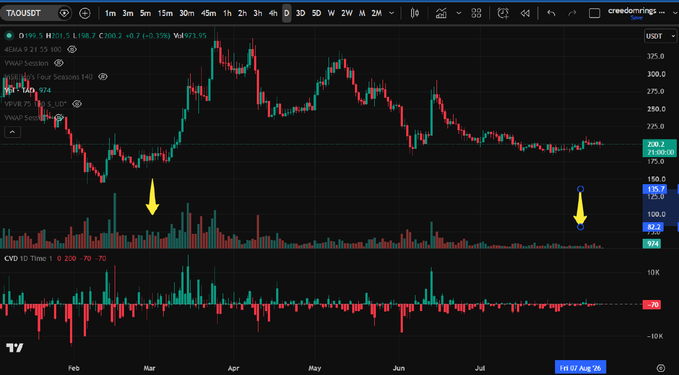Image resolution: width=679 pixels, height=375 pixels.
Task: Toggle visibility of 4EMA 9 21 55 100
Action: pyautogui.click(x=72, y=49)
